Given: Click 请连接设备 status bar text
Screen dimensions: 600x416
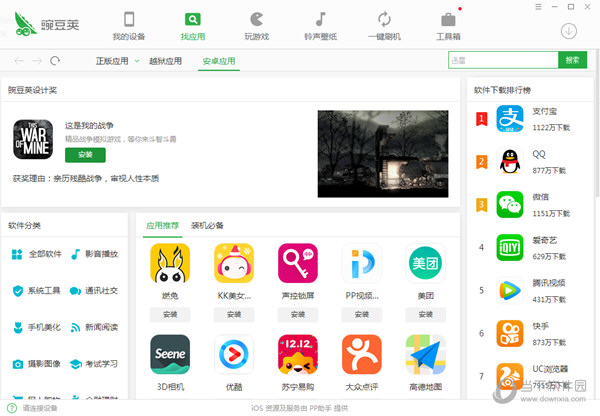Looking at the screenshot, I should (40, 408).
